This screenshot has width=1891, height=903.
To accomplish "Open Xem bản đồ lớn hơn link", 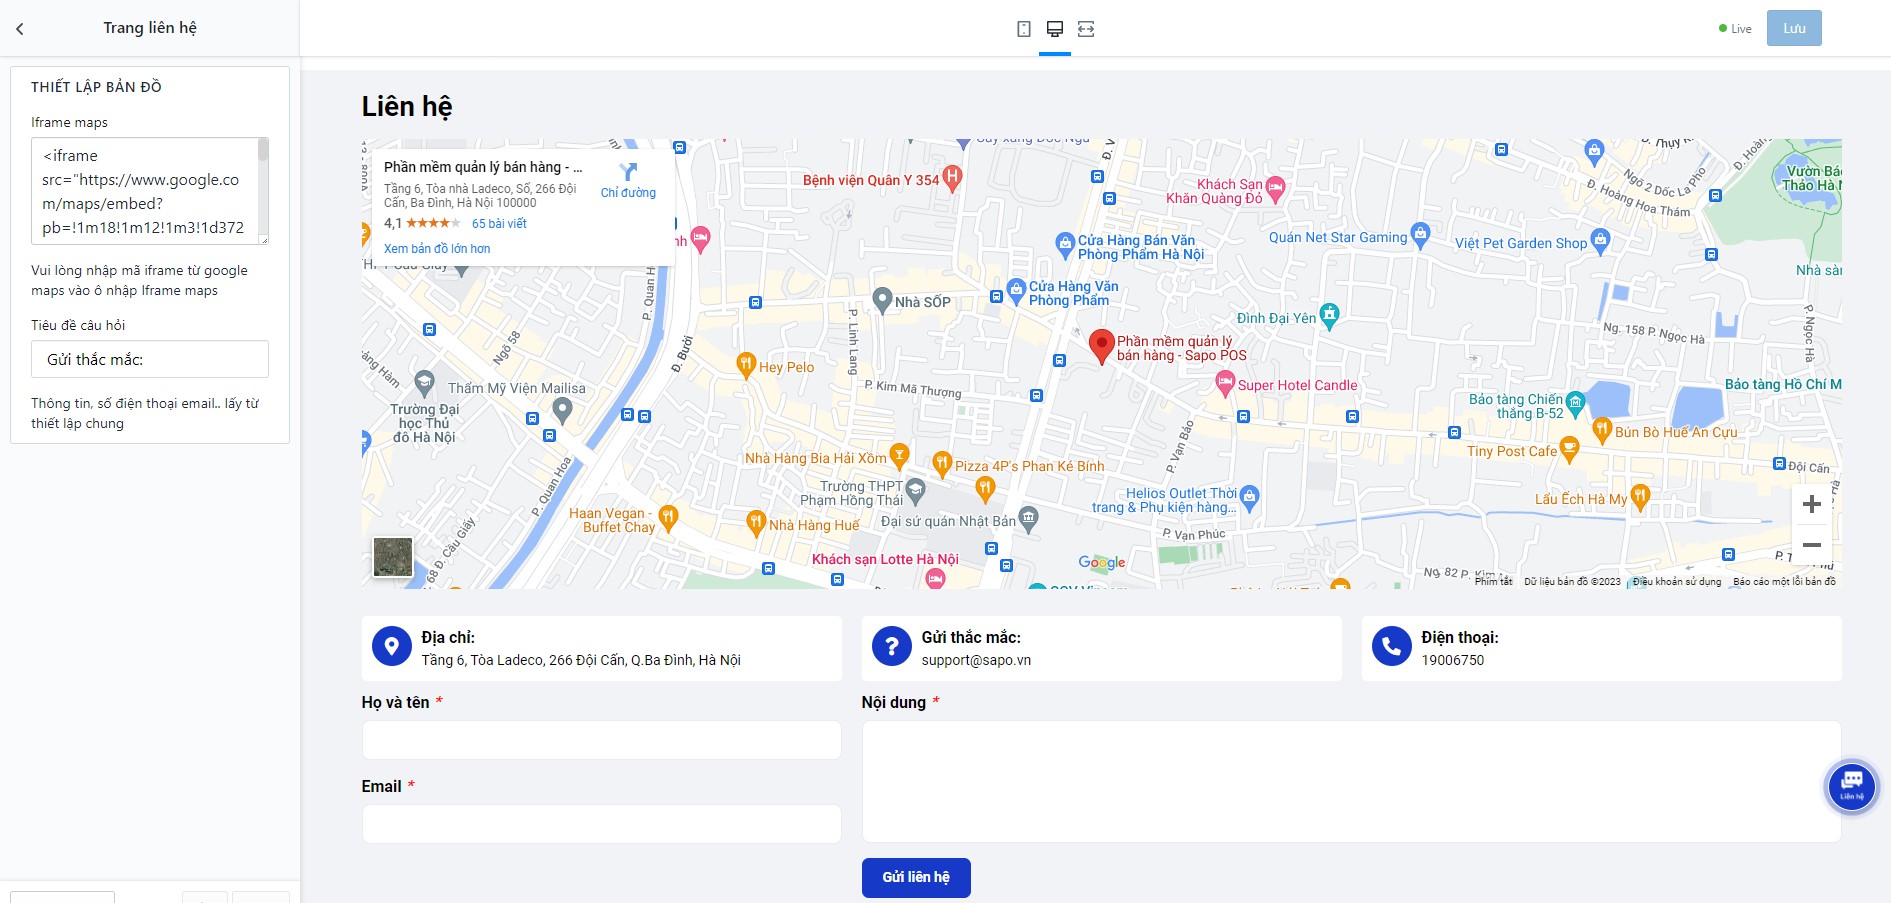I will click(x=437, y=249).
